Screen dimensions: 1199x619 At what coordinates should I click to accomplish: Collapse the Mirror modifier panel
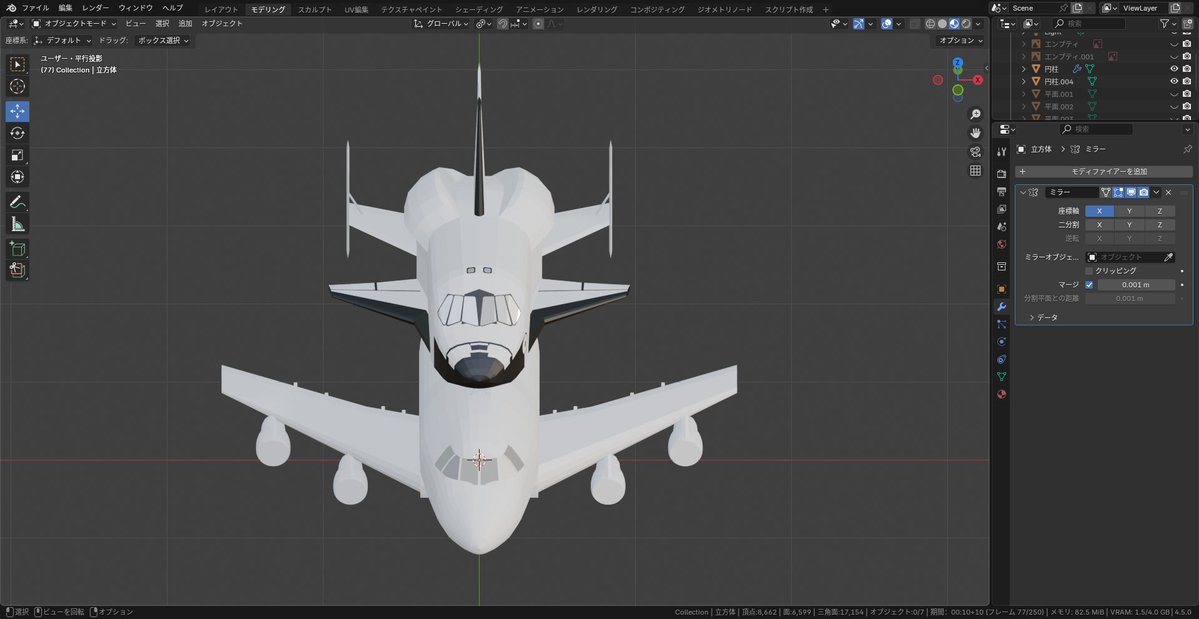(x=1023, y=193)
